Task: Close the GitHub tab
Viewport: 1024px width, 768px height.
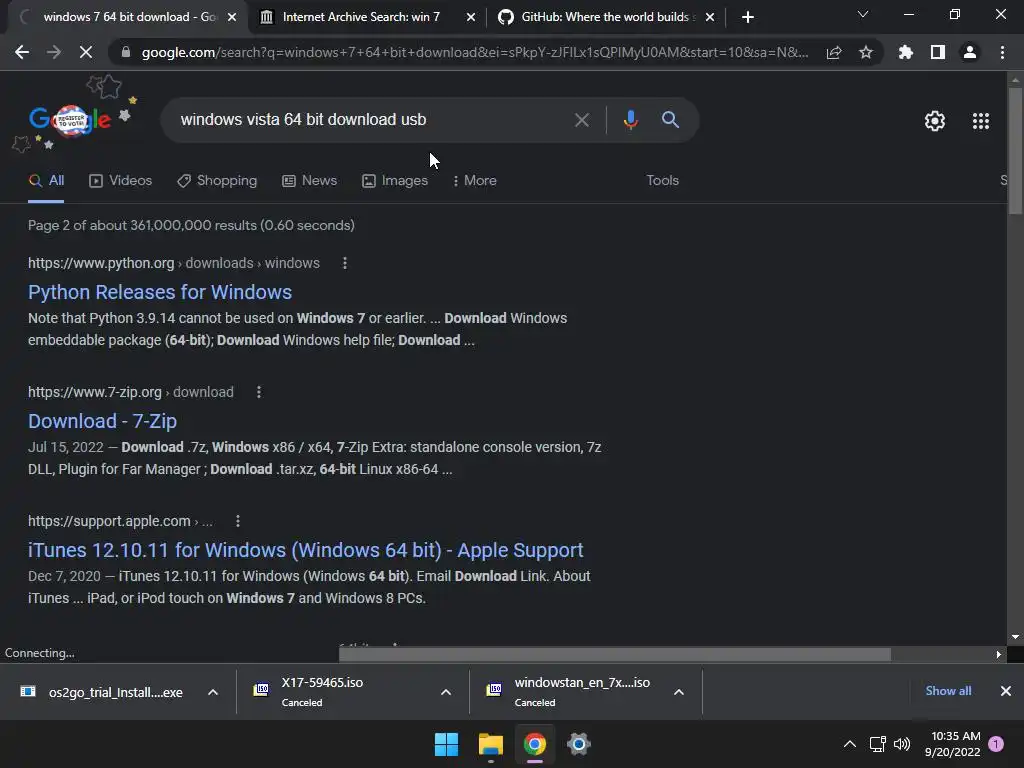Action: (x=710, y=17)
